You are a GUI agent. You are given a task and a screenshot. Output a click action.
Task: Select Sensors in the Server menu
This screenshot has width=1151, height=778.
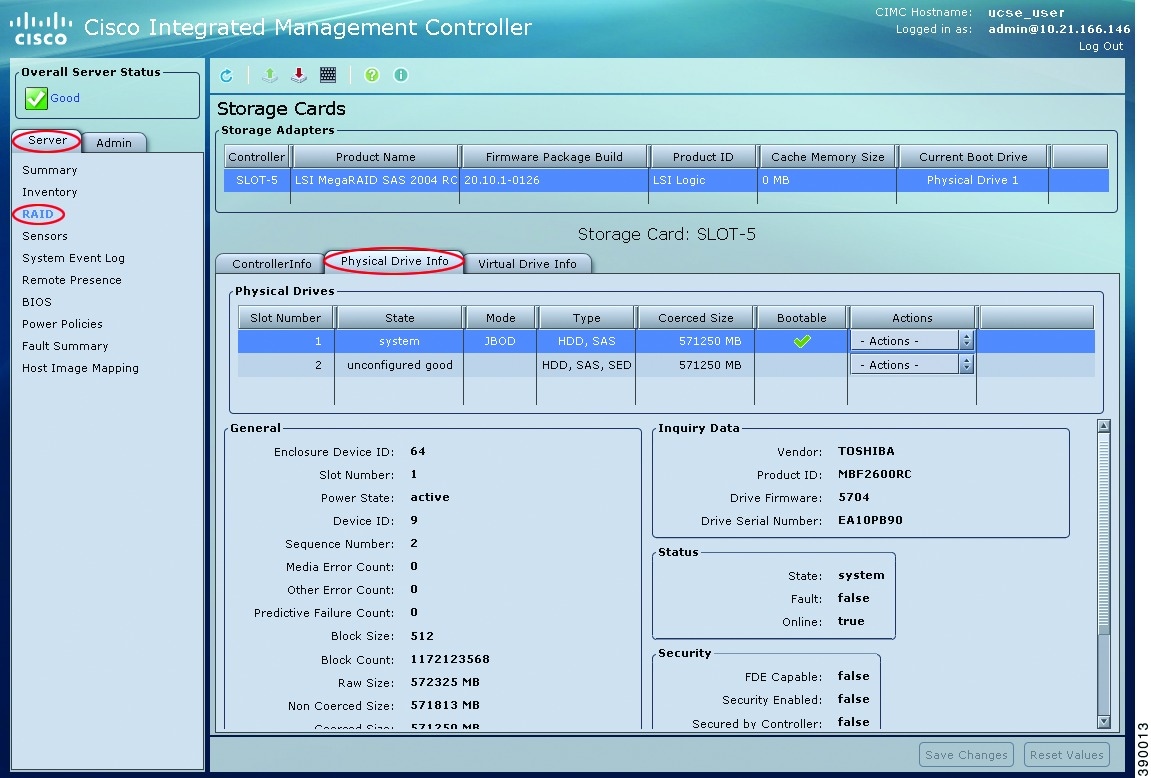point(45,236)
